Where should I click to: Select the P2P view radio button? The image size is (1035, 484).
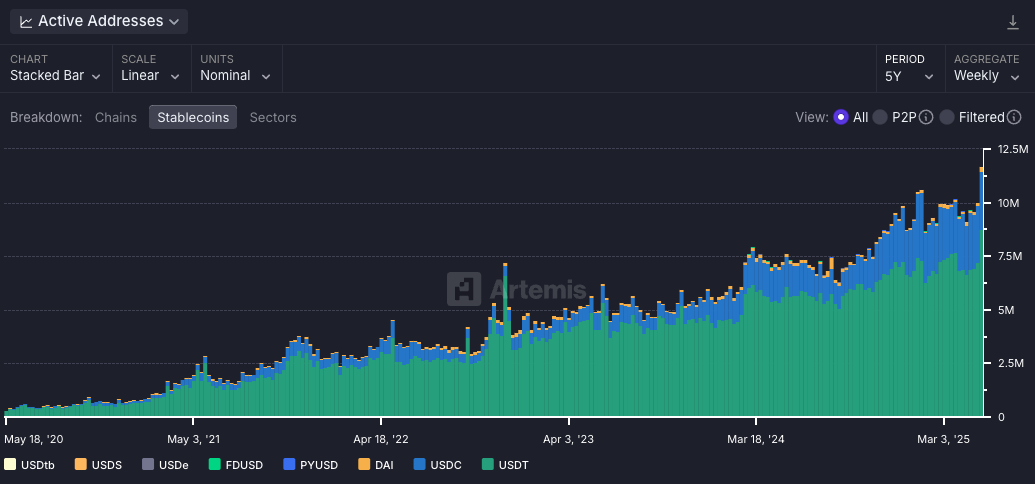coord(880,117)
